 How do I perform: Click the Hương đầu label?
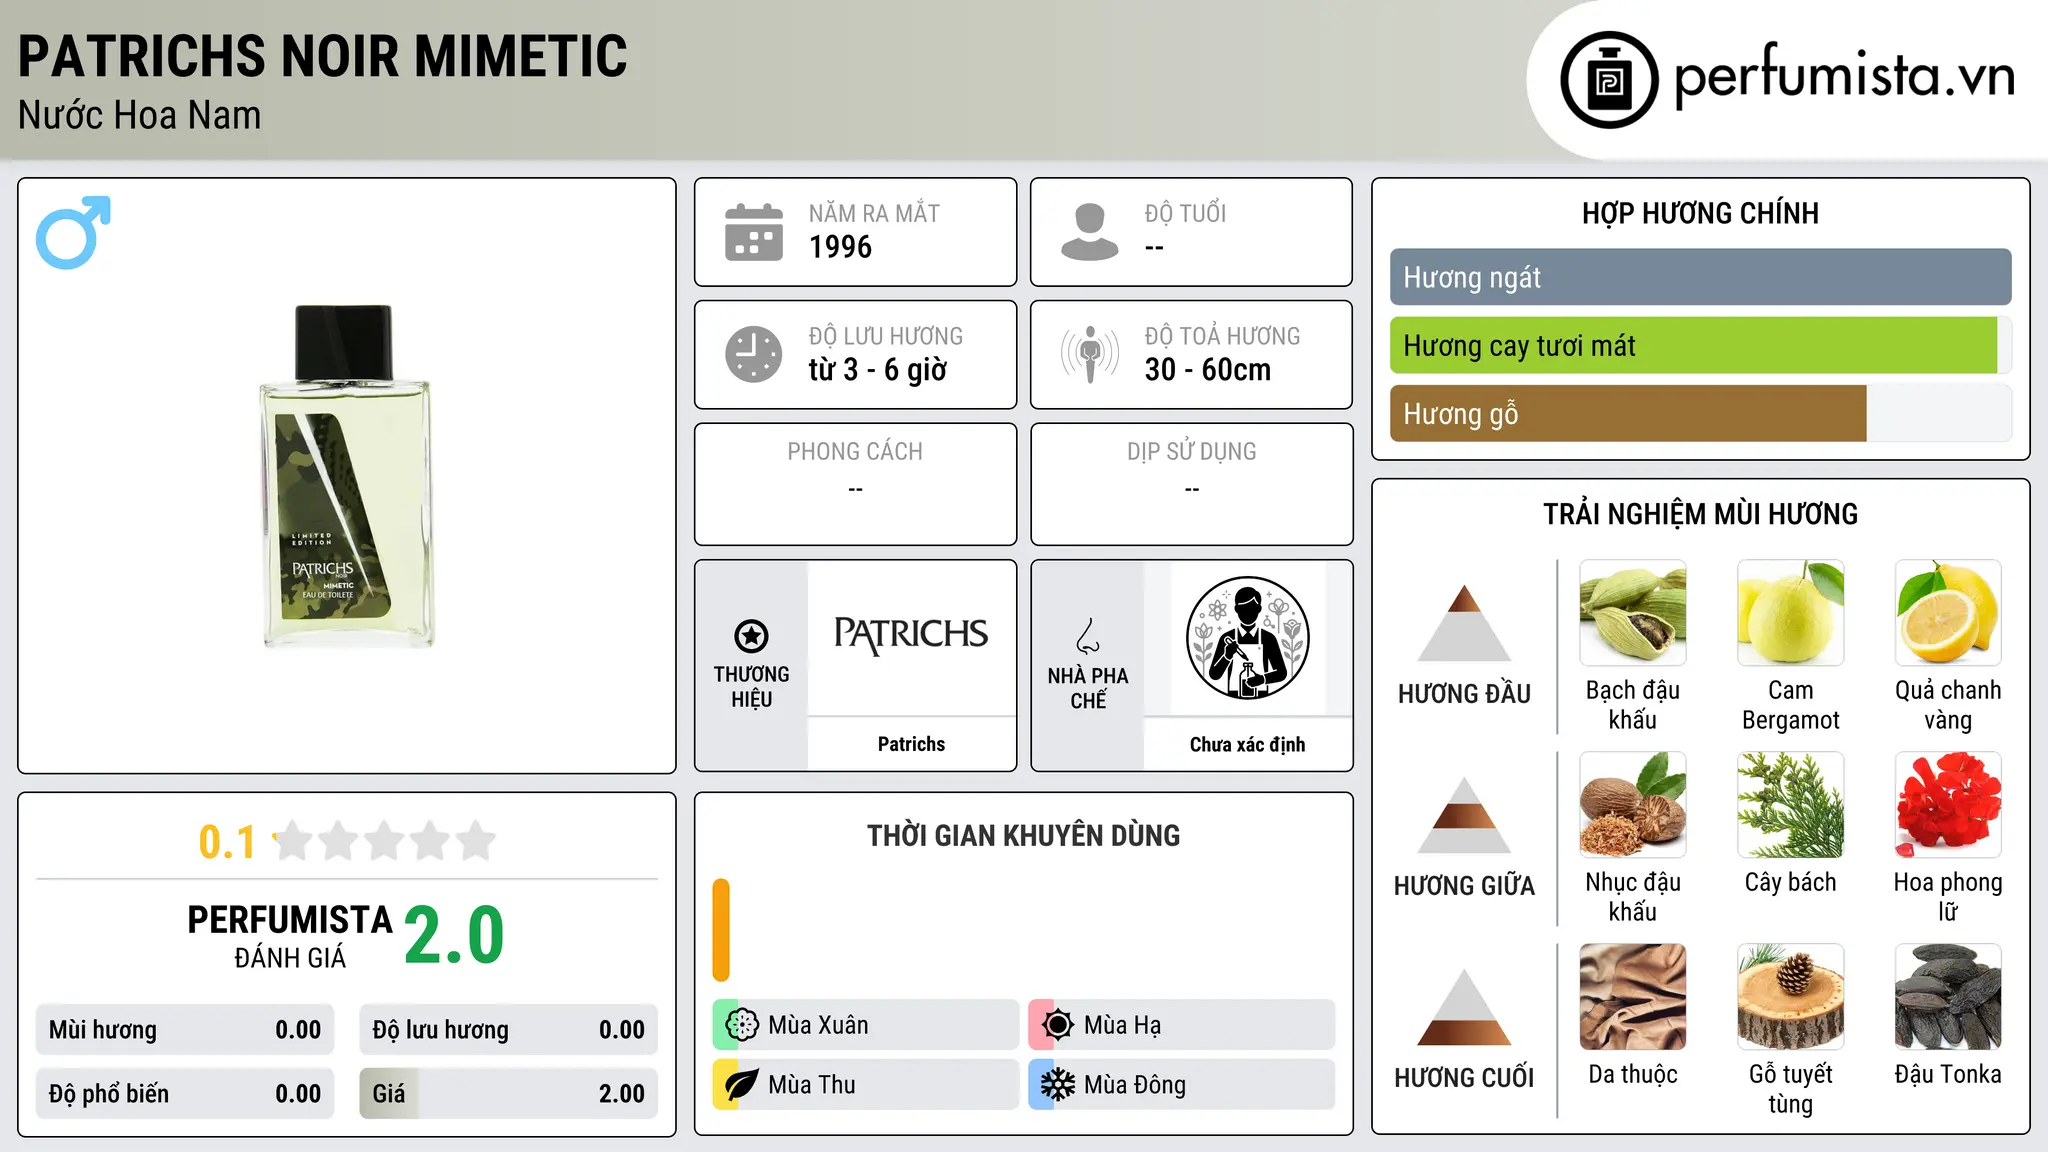pyautogui.click(x=1464, y=694)
